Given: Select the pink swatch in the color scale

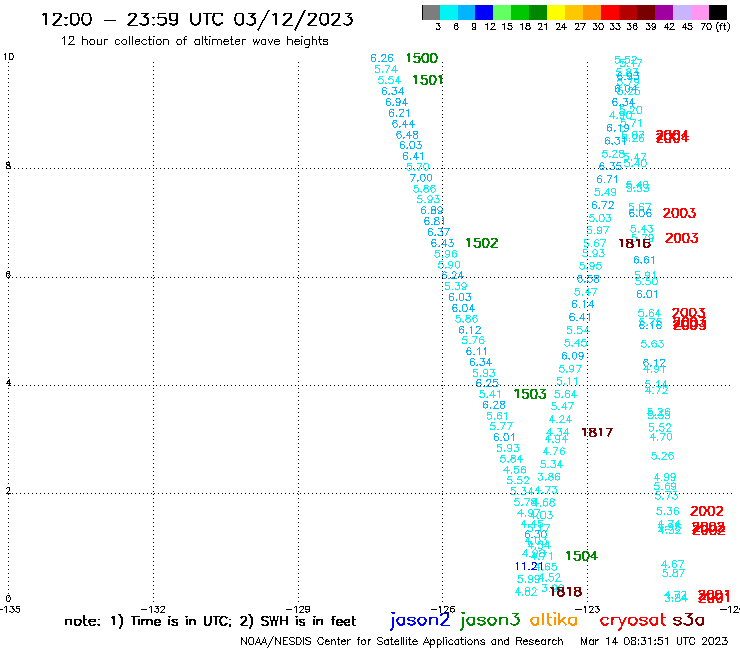Looking at the screenshot, I should (699, 12).
